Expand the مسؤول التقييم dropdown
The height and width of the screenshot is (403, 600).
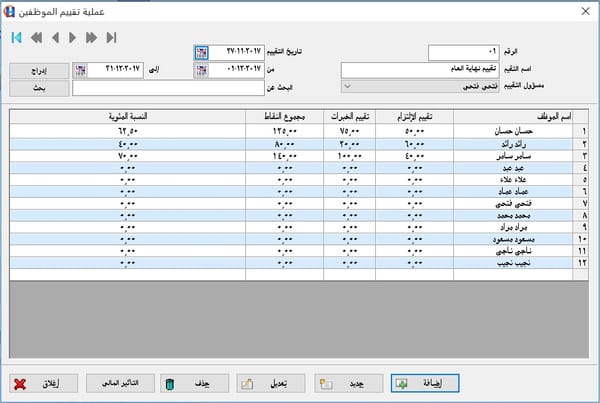tap(347, 86)
